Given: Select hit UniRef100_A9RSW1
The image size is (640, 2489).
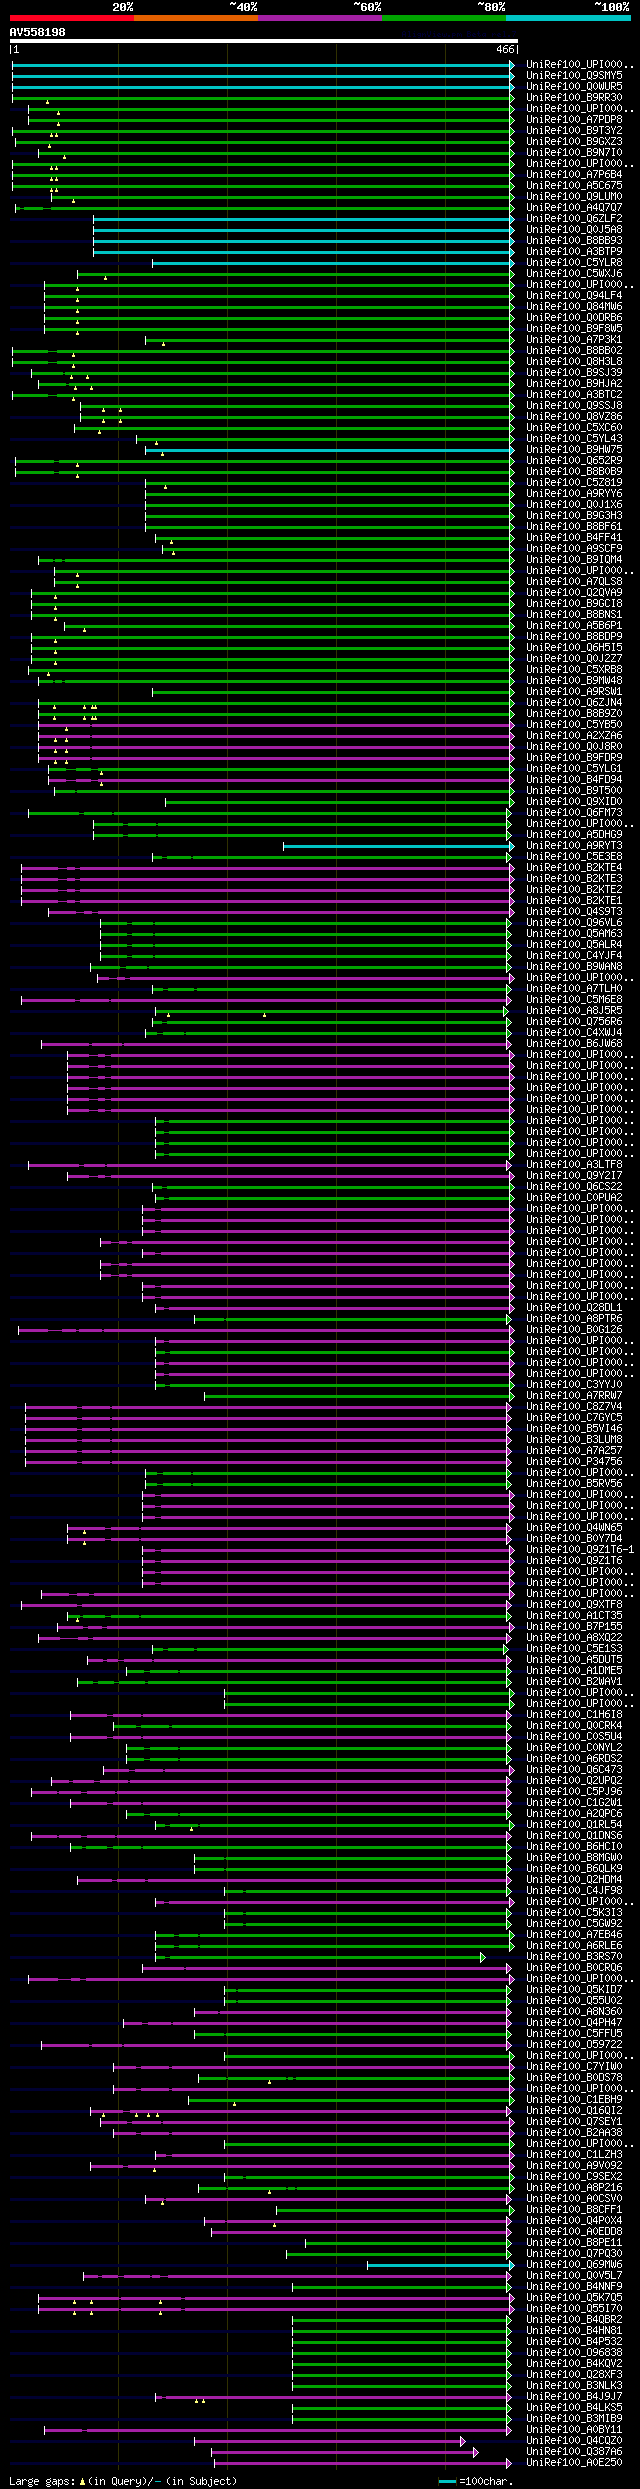Looking at the screenshot, I should 574,691.
